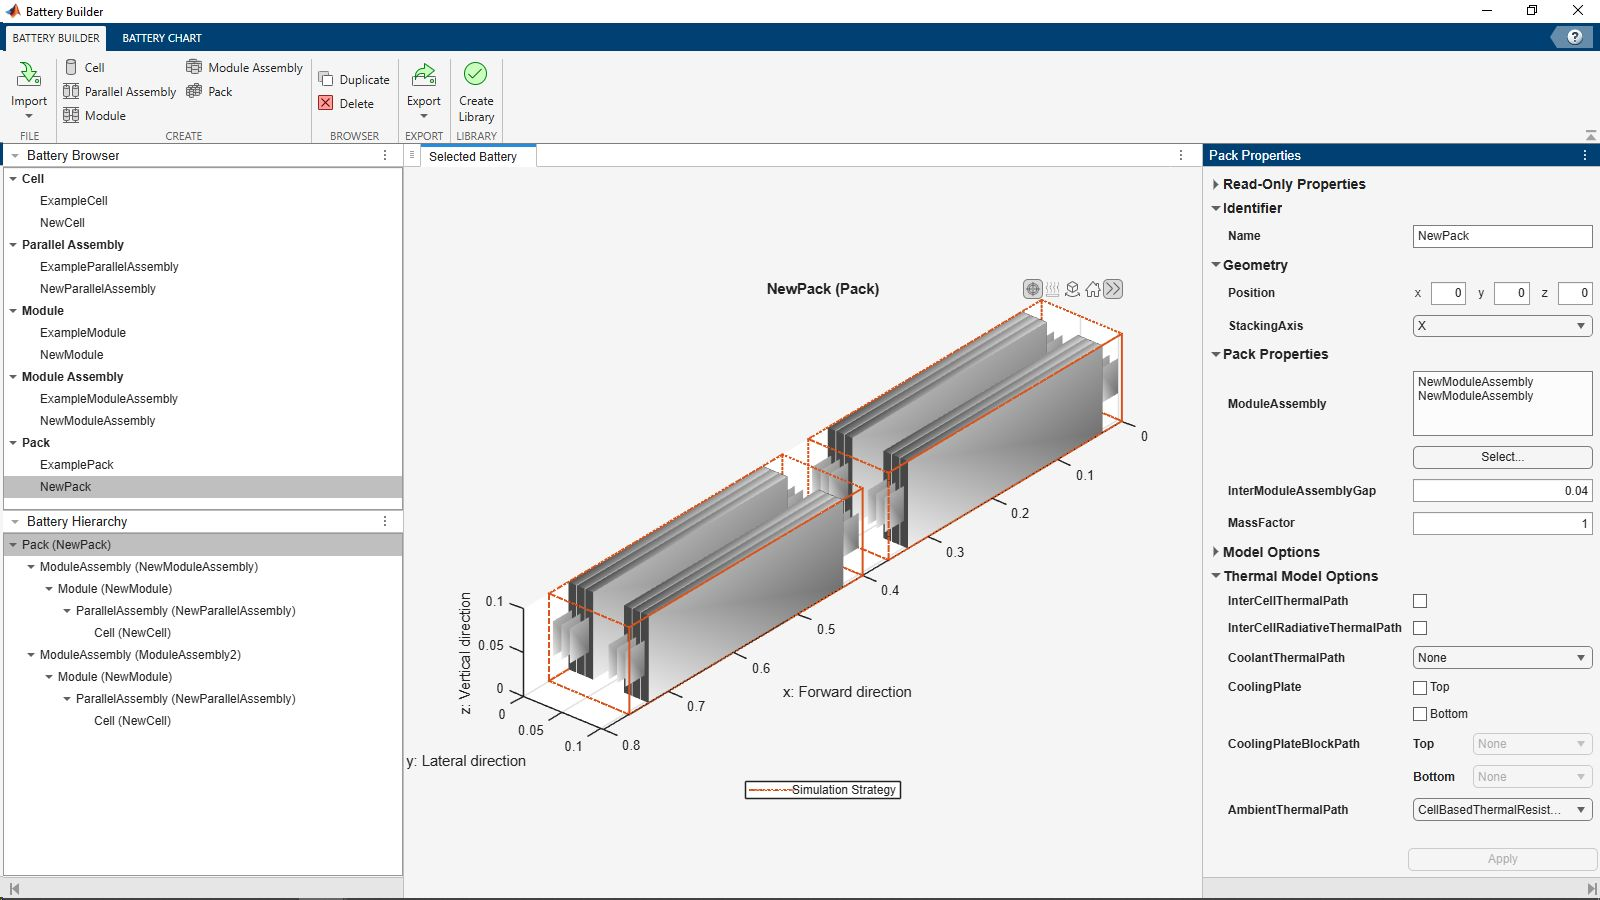Select ExampleModuleAssembly in Battery Browser

[109, 399]
